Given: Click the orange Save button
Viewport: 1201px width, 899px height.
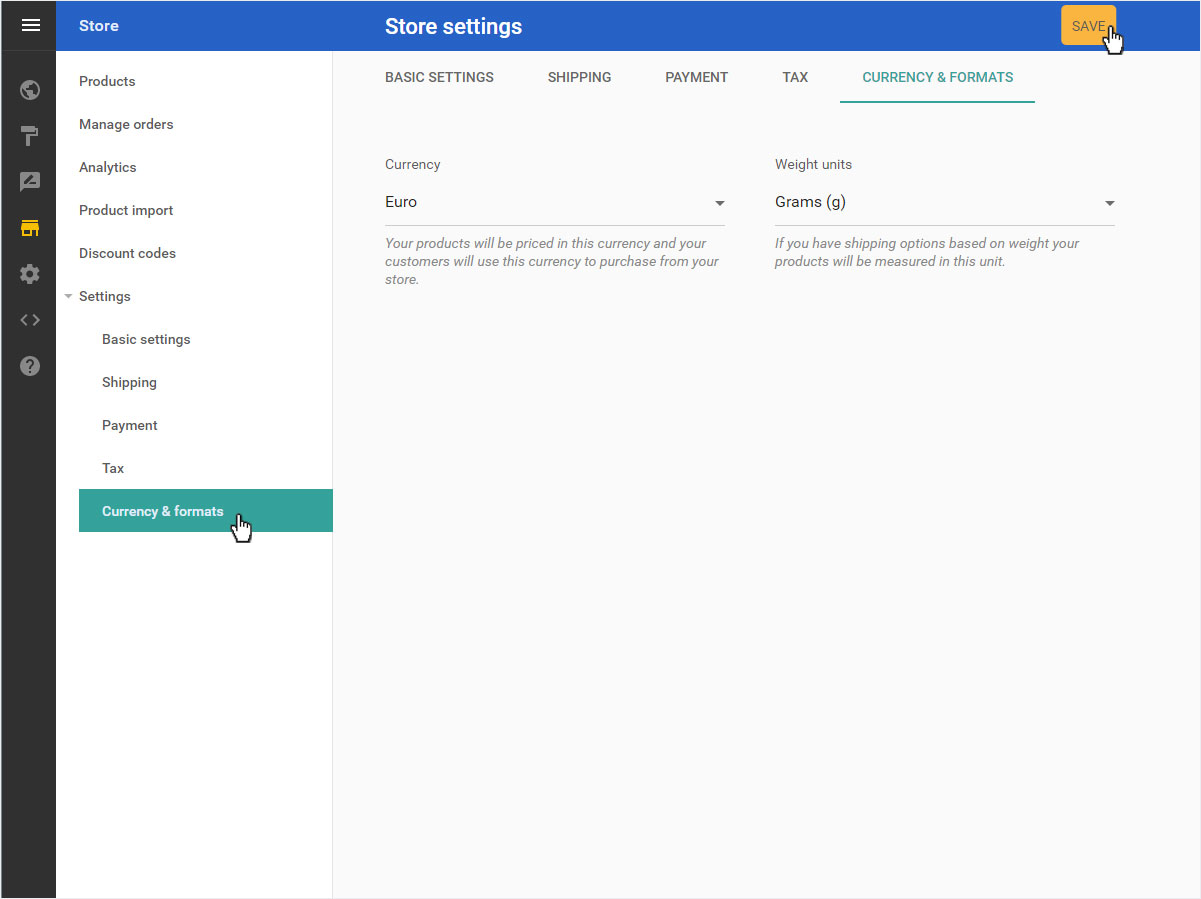Looking at the screenshot, I should click(x=1088, y=26).
